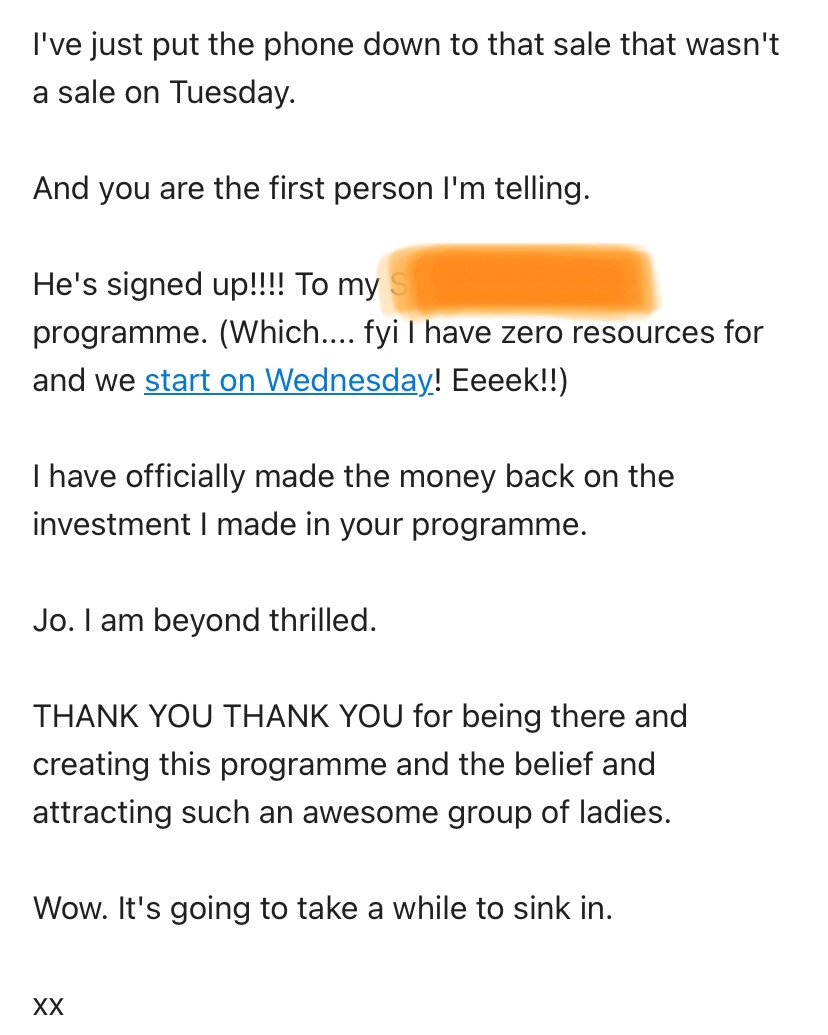Click the "He's signed up!!!!" text
Image resolution: width=828 pixels, height=1035 pixels.
[x=159, y=285]
